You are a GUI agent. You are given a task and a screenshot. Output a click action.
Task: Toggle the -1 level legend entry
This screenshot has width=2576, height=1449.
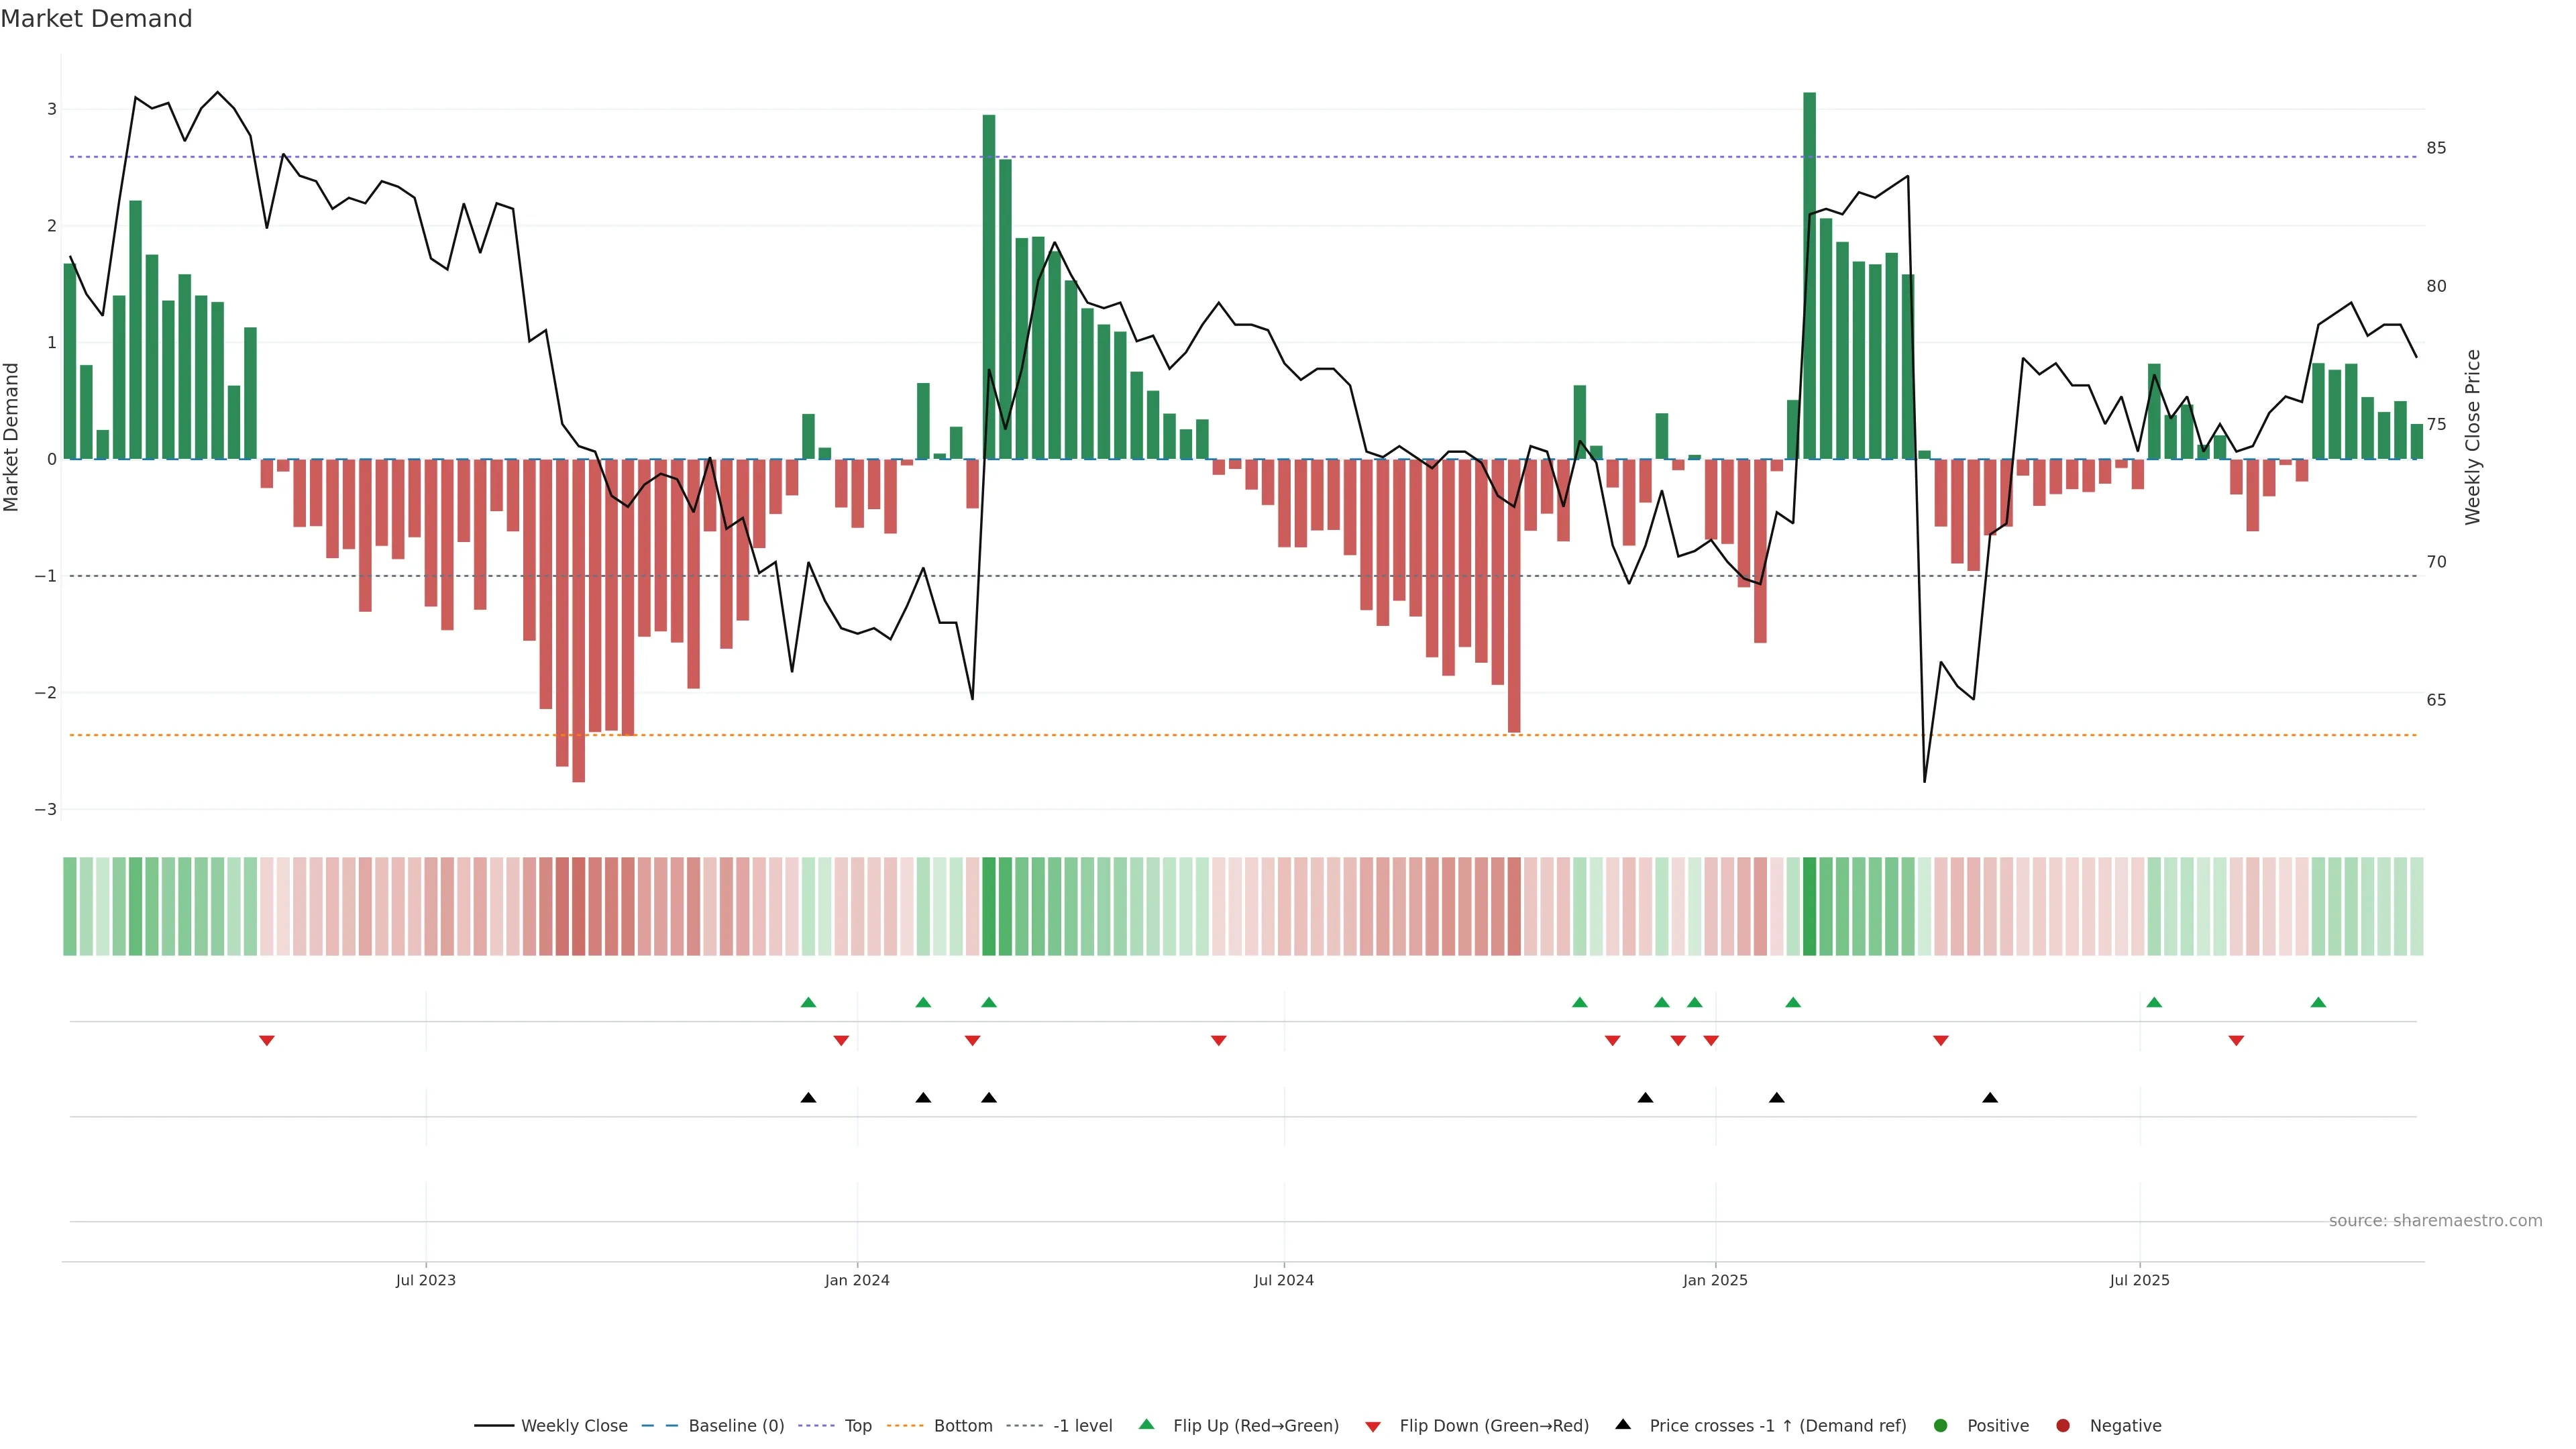[x=1082, y=1426]
